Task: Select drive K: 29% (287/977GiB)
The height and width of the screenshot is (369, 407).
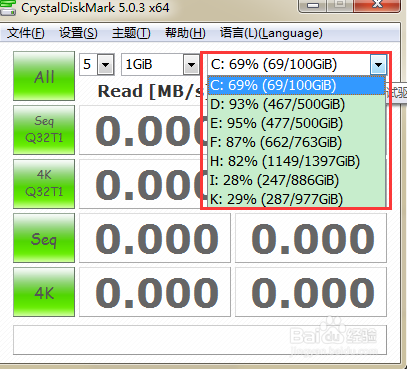Action: point(297,199)
